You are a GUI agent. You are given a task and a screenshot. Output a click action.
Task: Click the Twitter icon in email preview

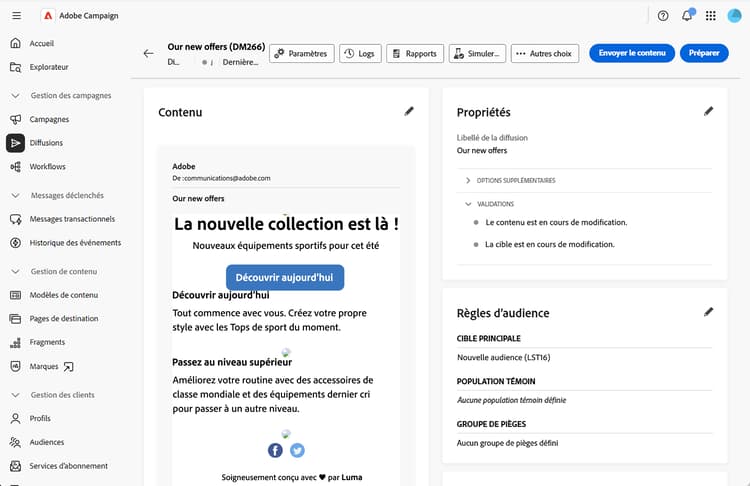click(x=297, y=450)
